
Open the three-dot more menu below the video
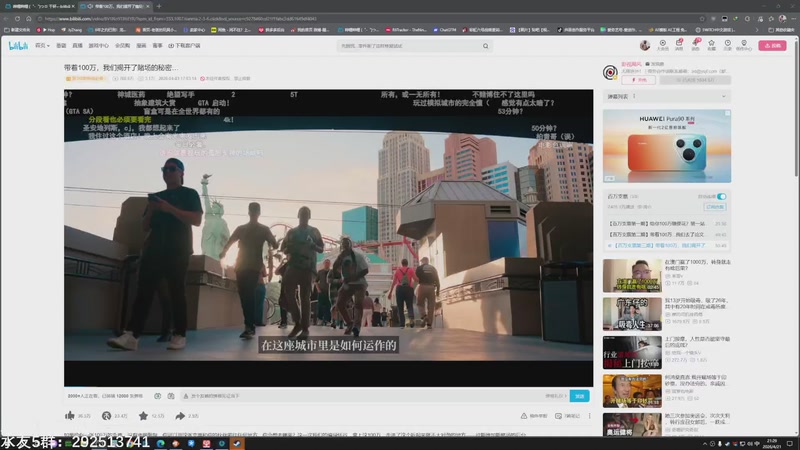click(x=589, y=416)
